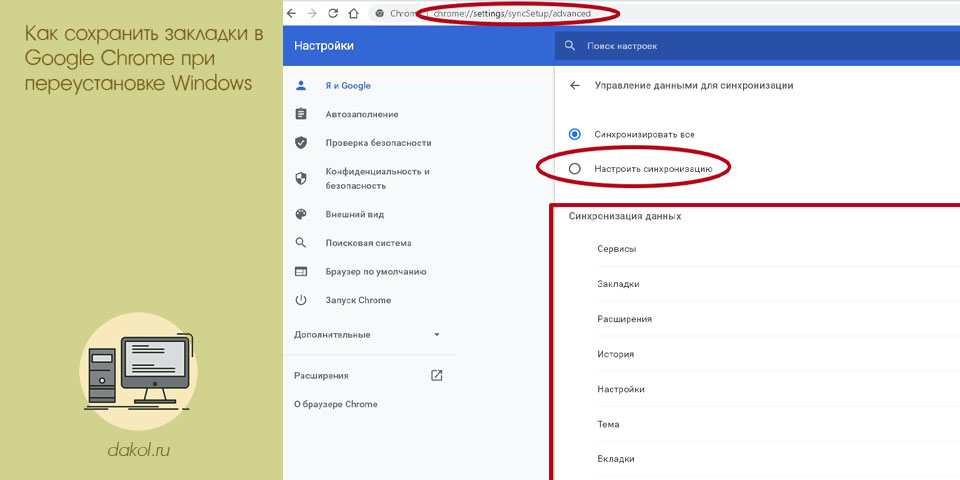
Task: Open the Поисковая система section
Action: point(369,243)
